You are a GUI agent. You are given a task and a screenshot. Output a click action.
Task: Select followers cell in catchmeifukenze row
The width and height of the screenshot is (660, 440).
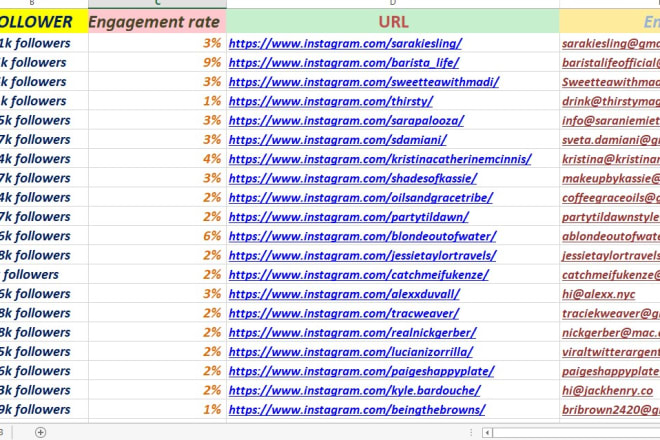(x=44, y=275)
